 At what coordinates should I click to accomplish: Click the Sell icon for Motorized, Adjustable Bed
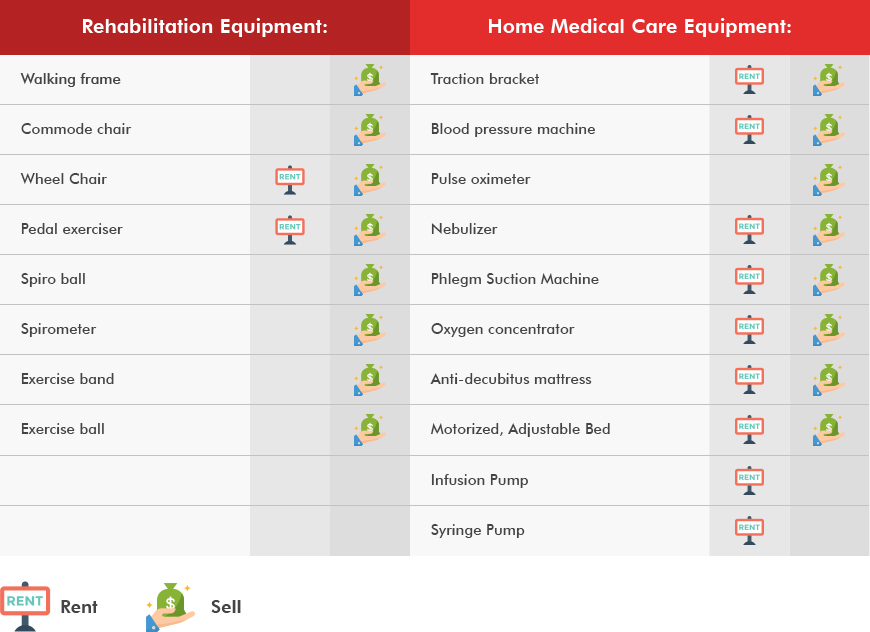pyautogui.click(x=829, y=430)
